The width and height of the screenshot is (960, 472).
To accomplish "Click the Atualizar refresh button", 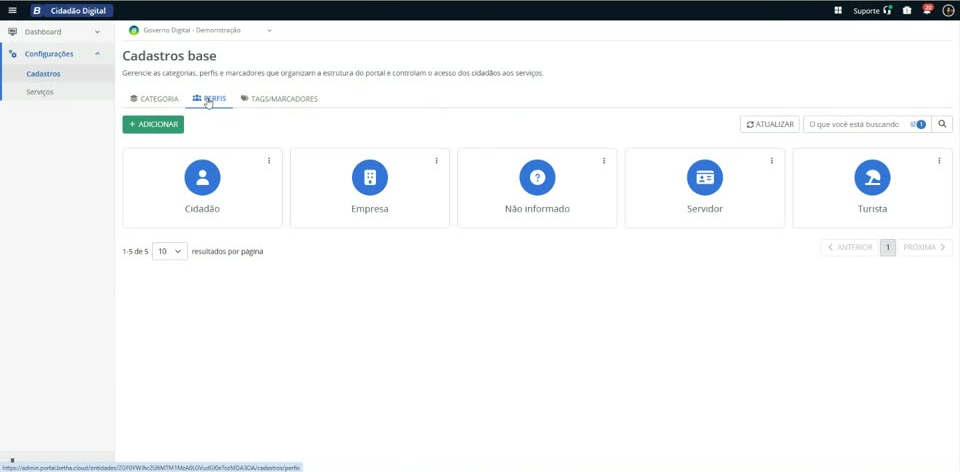I will [x=770, y=124].
